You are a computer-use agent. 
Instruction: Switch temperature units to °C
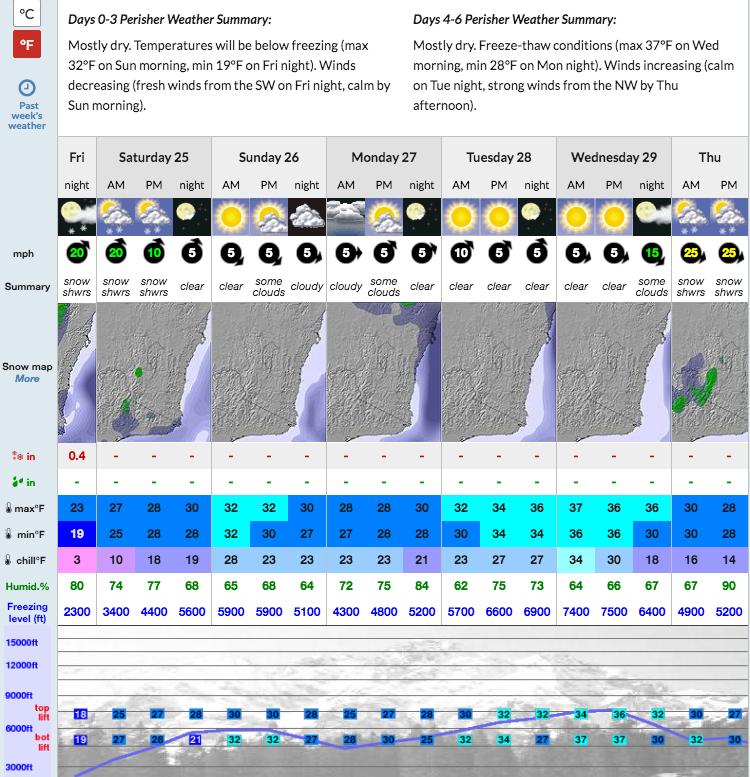(x=27, y=12)
